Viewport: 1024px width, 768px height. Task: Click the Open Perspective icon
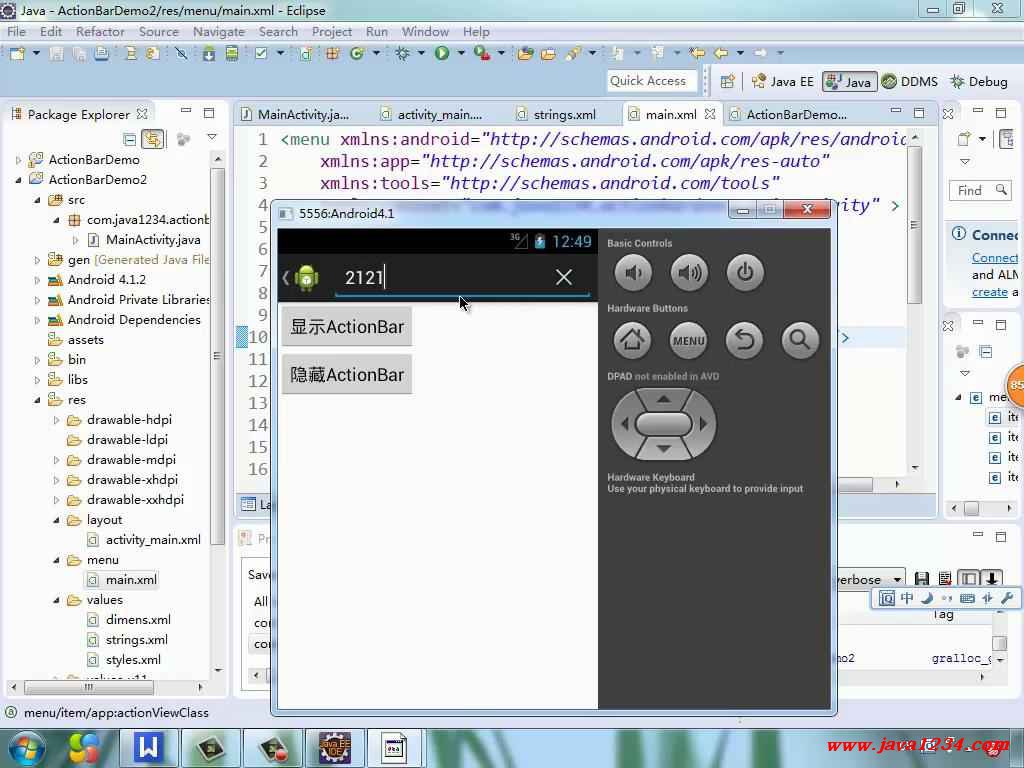pos(728,82)
